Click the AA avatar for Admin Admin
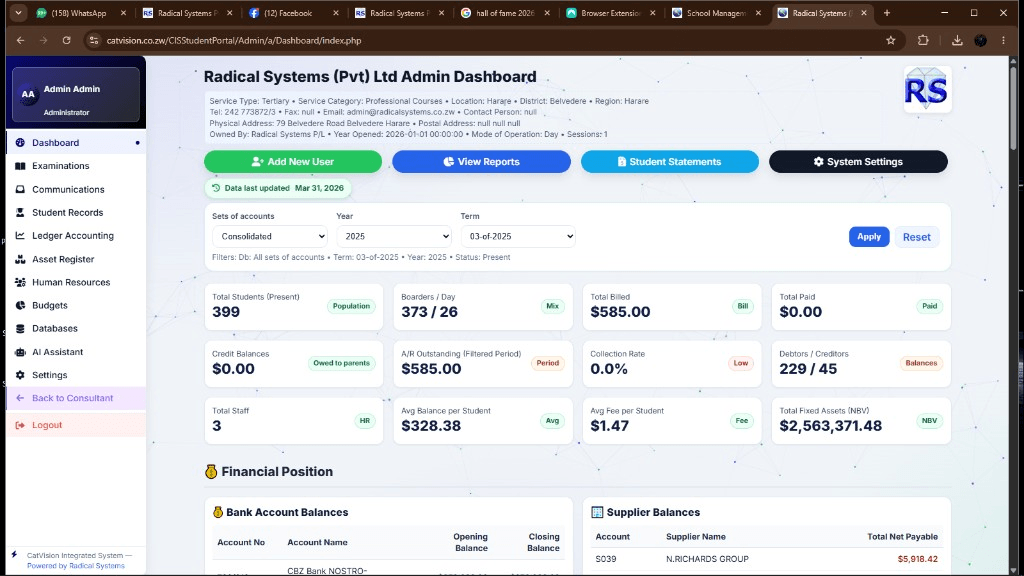The height and width of the screenshot is (576, 1024). (28, 94)
